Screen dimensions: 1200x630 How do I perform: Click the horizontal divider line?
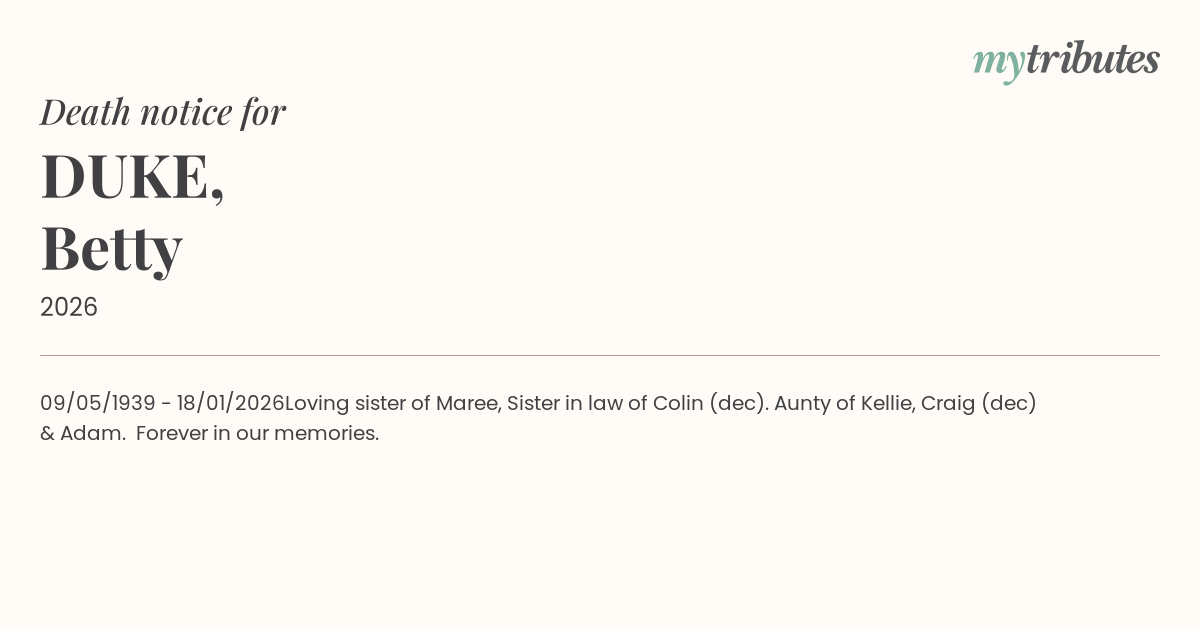600,355
